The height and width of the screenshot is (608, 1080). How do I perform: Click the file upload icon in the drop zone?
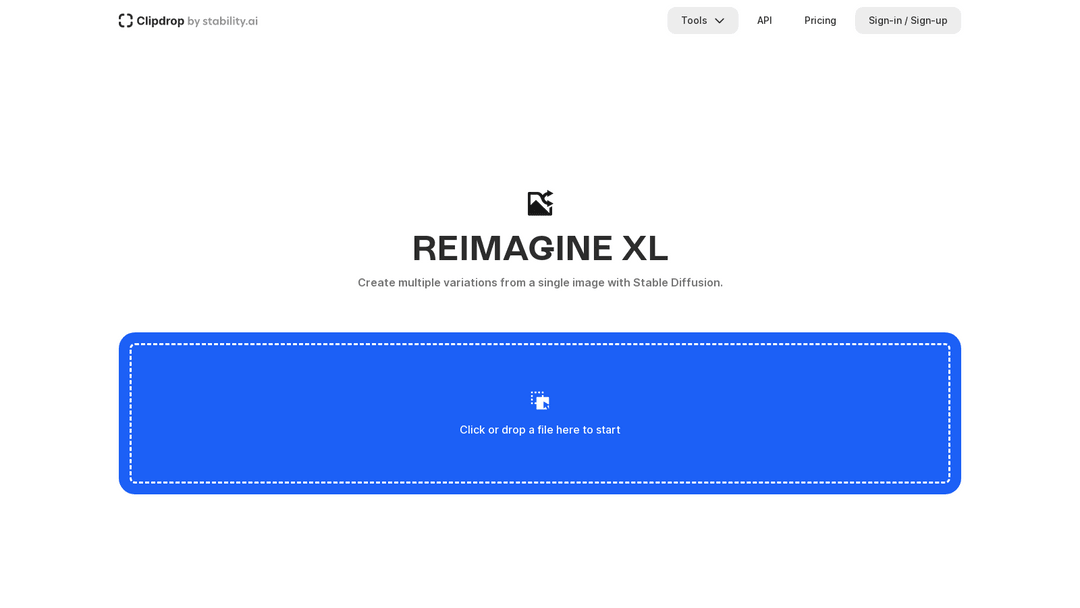[x=540, y=401]
